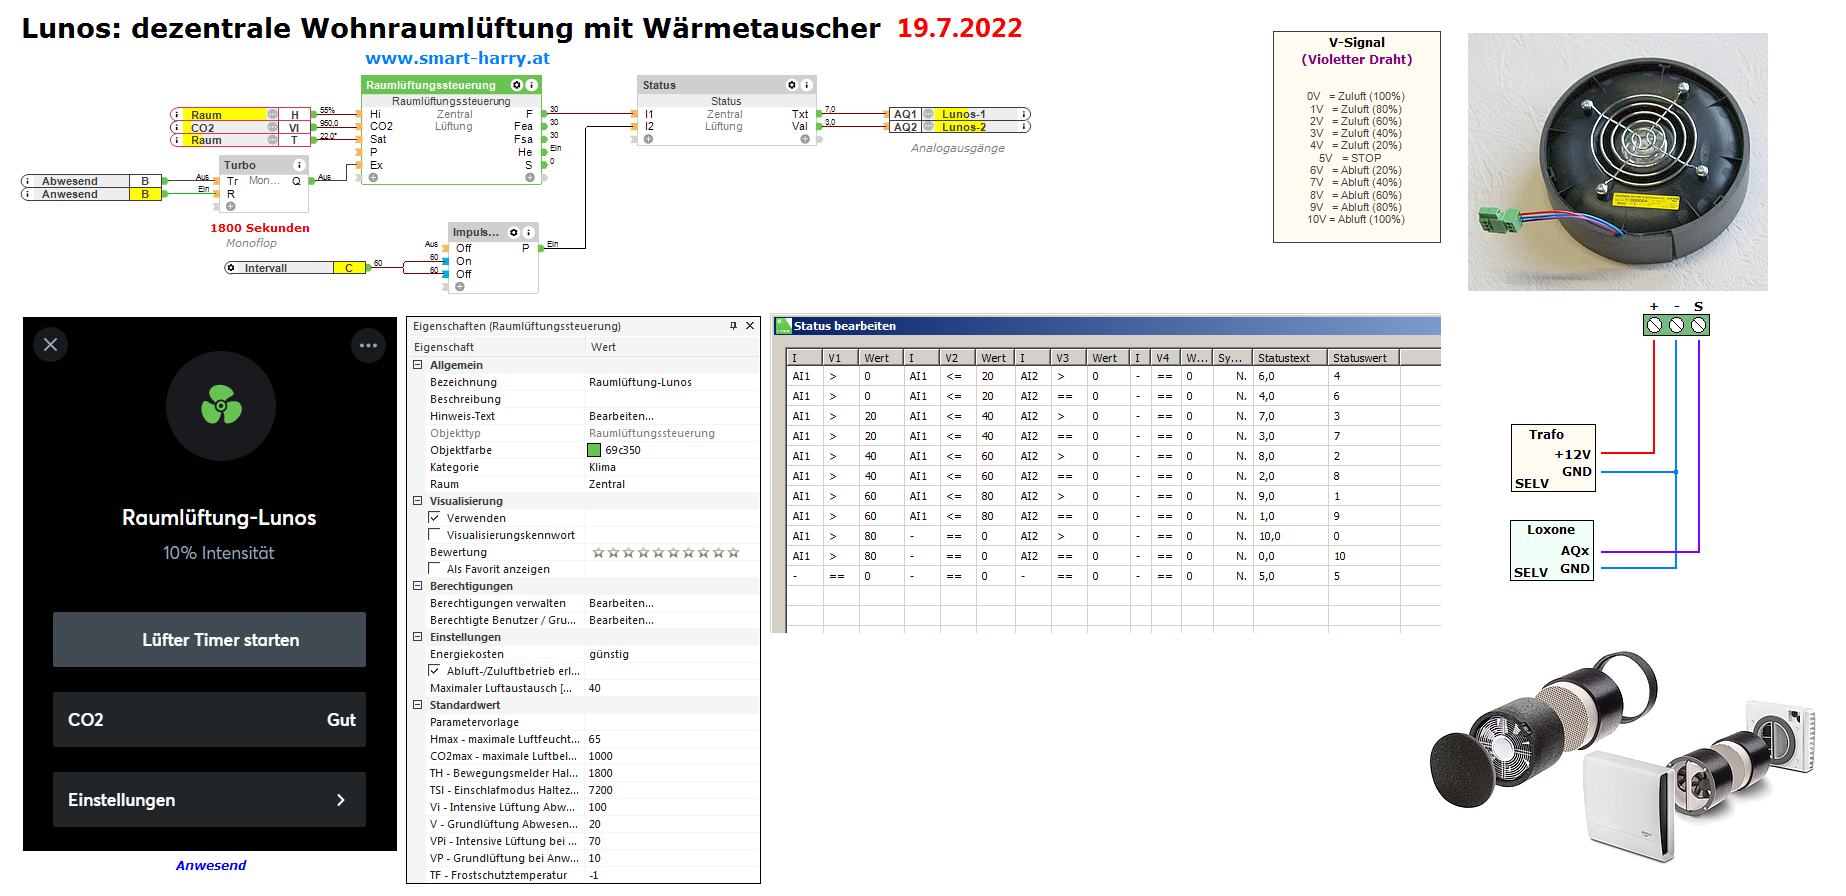
Task: Click info icon on Raumlüftungssteuerung block
Action: pyautogui.click(x=531, y=85)
